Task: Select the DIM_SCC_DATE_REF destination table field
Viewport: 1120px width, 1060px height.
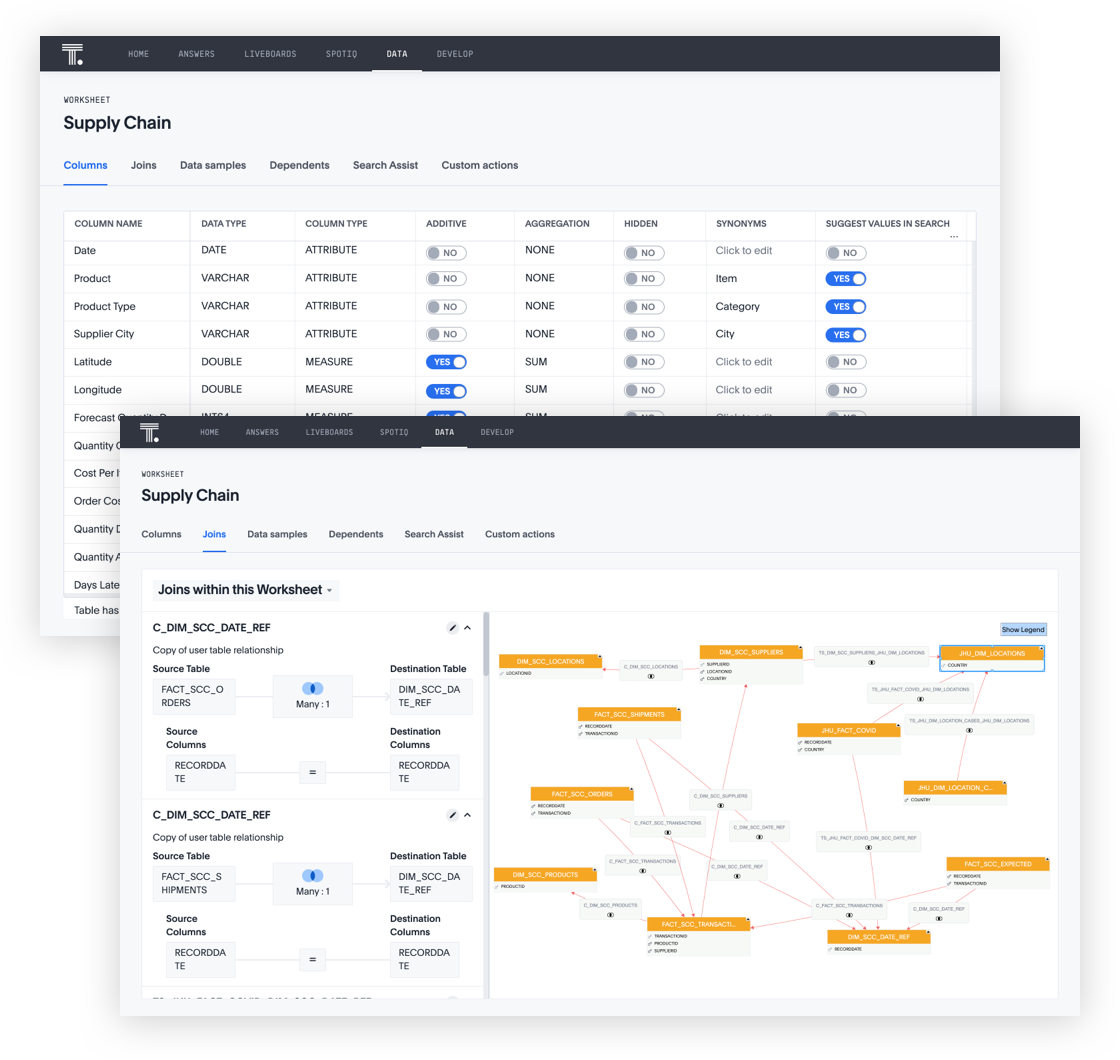Action: pos(432,697)
